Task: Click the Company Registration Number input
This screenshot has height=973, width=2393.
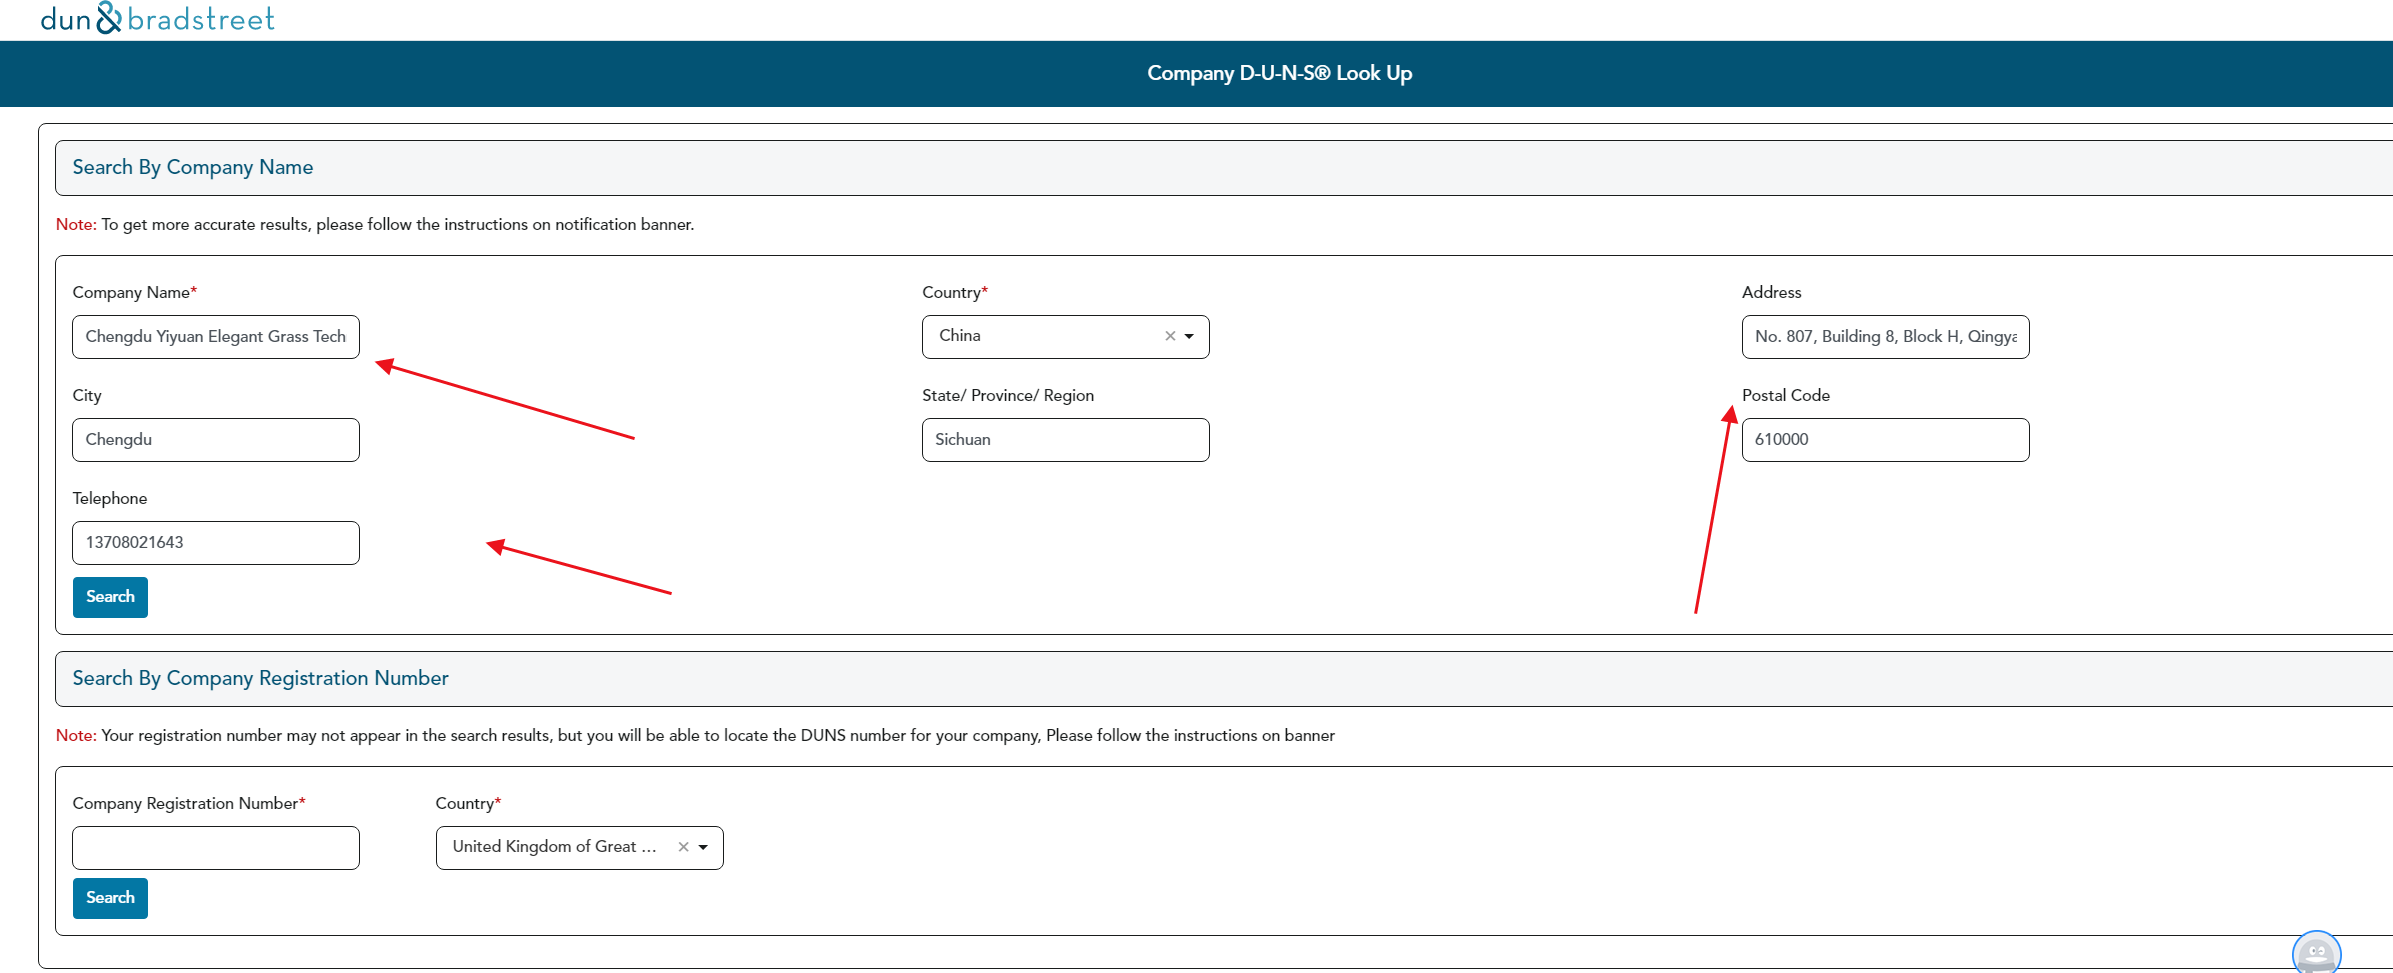Action: click(x=216, y=848)
